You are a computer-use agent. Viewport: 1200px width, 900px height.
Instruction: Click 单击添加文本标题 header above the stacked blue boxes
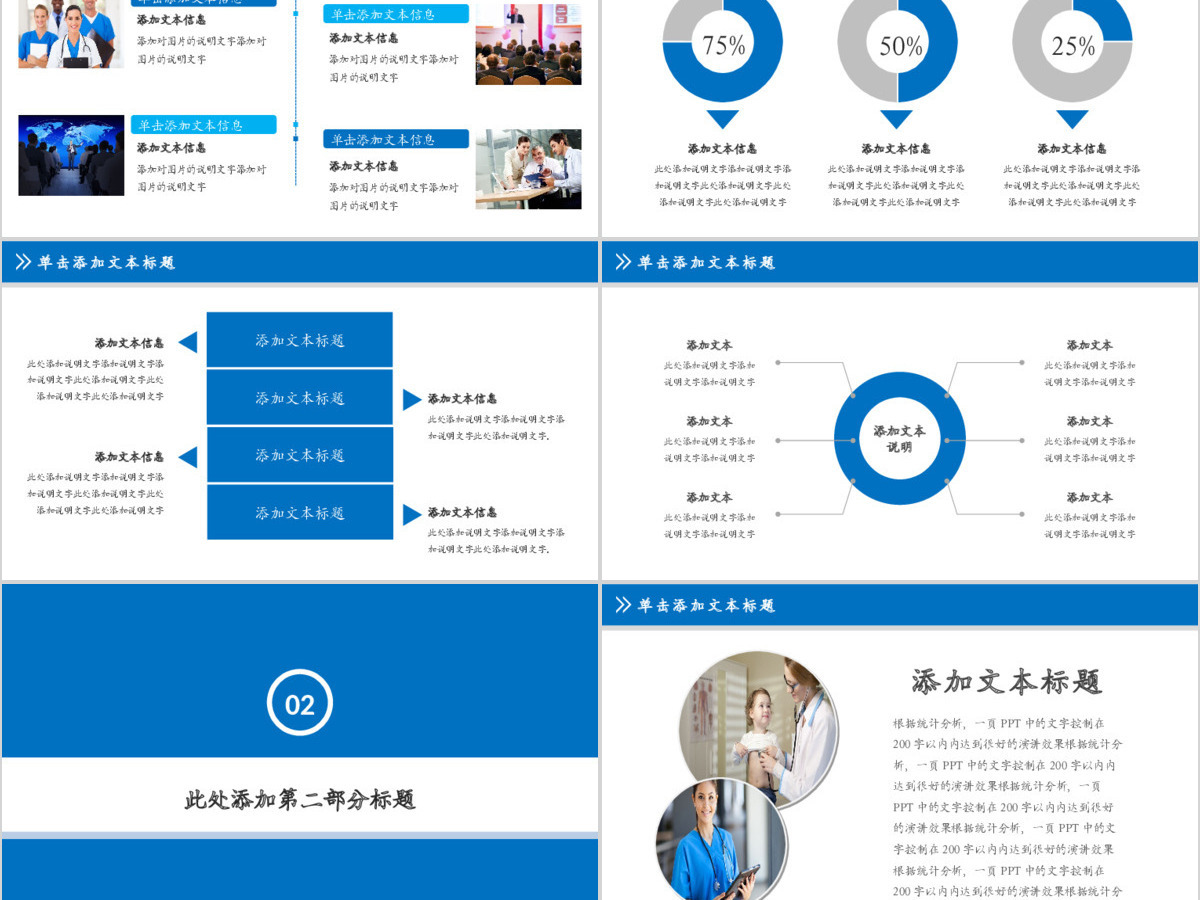[106, 263]
